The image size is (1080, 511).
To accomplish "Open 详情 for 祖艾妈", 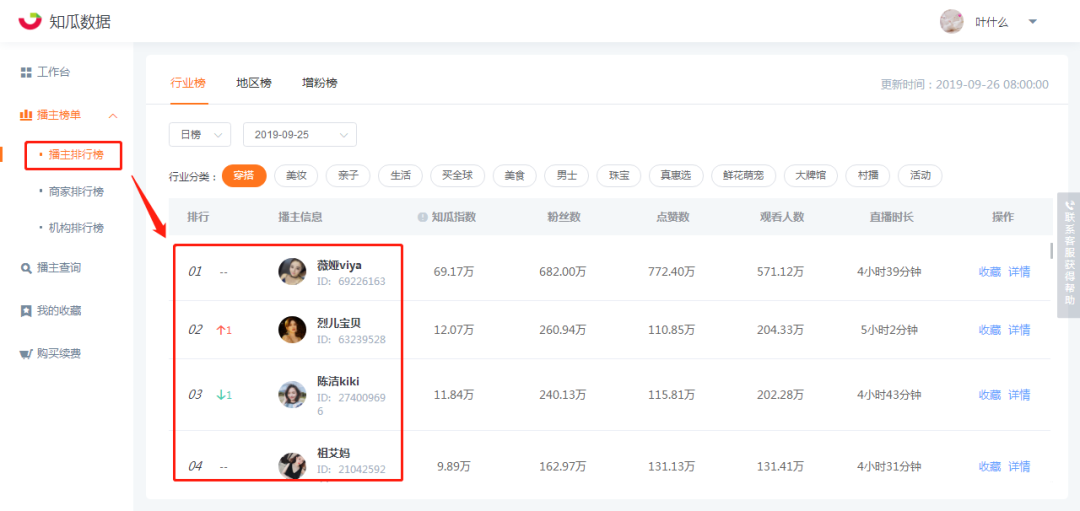I will pyautogui.click(x=1019, y=466).
